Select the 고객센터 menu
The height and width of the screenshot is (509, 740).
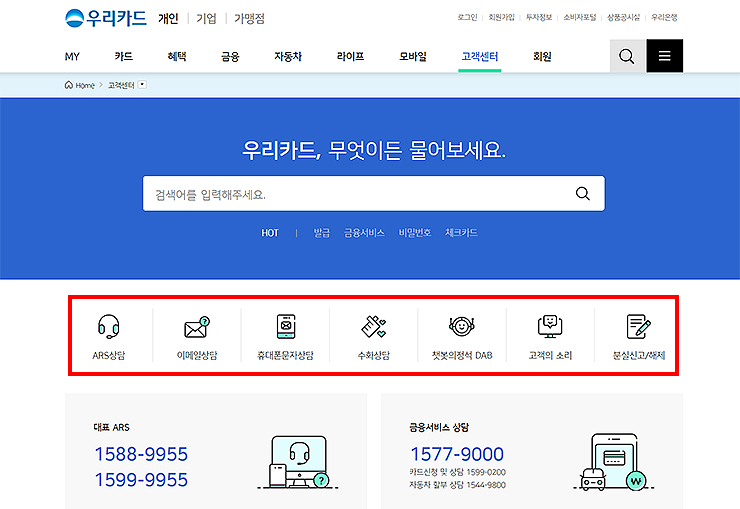tap(480, 57)
